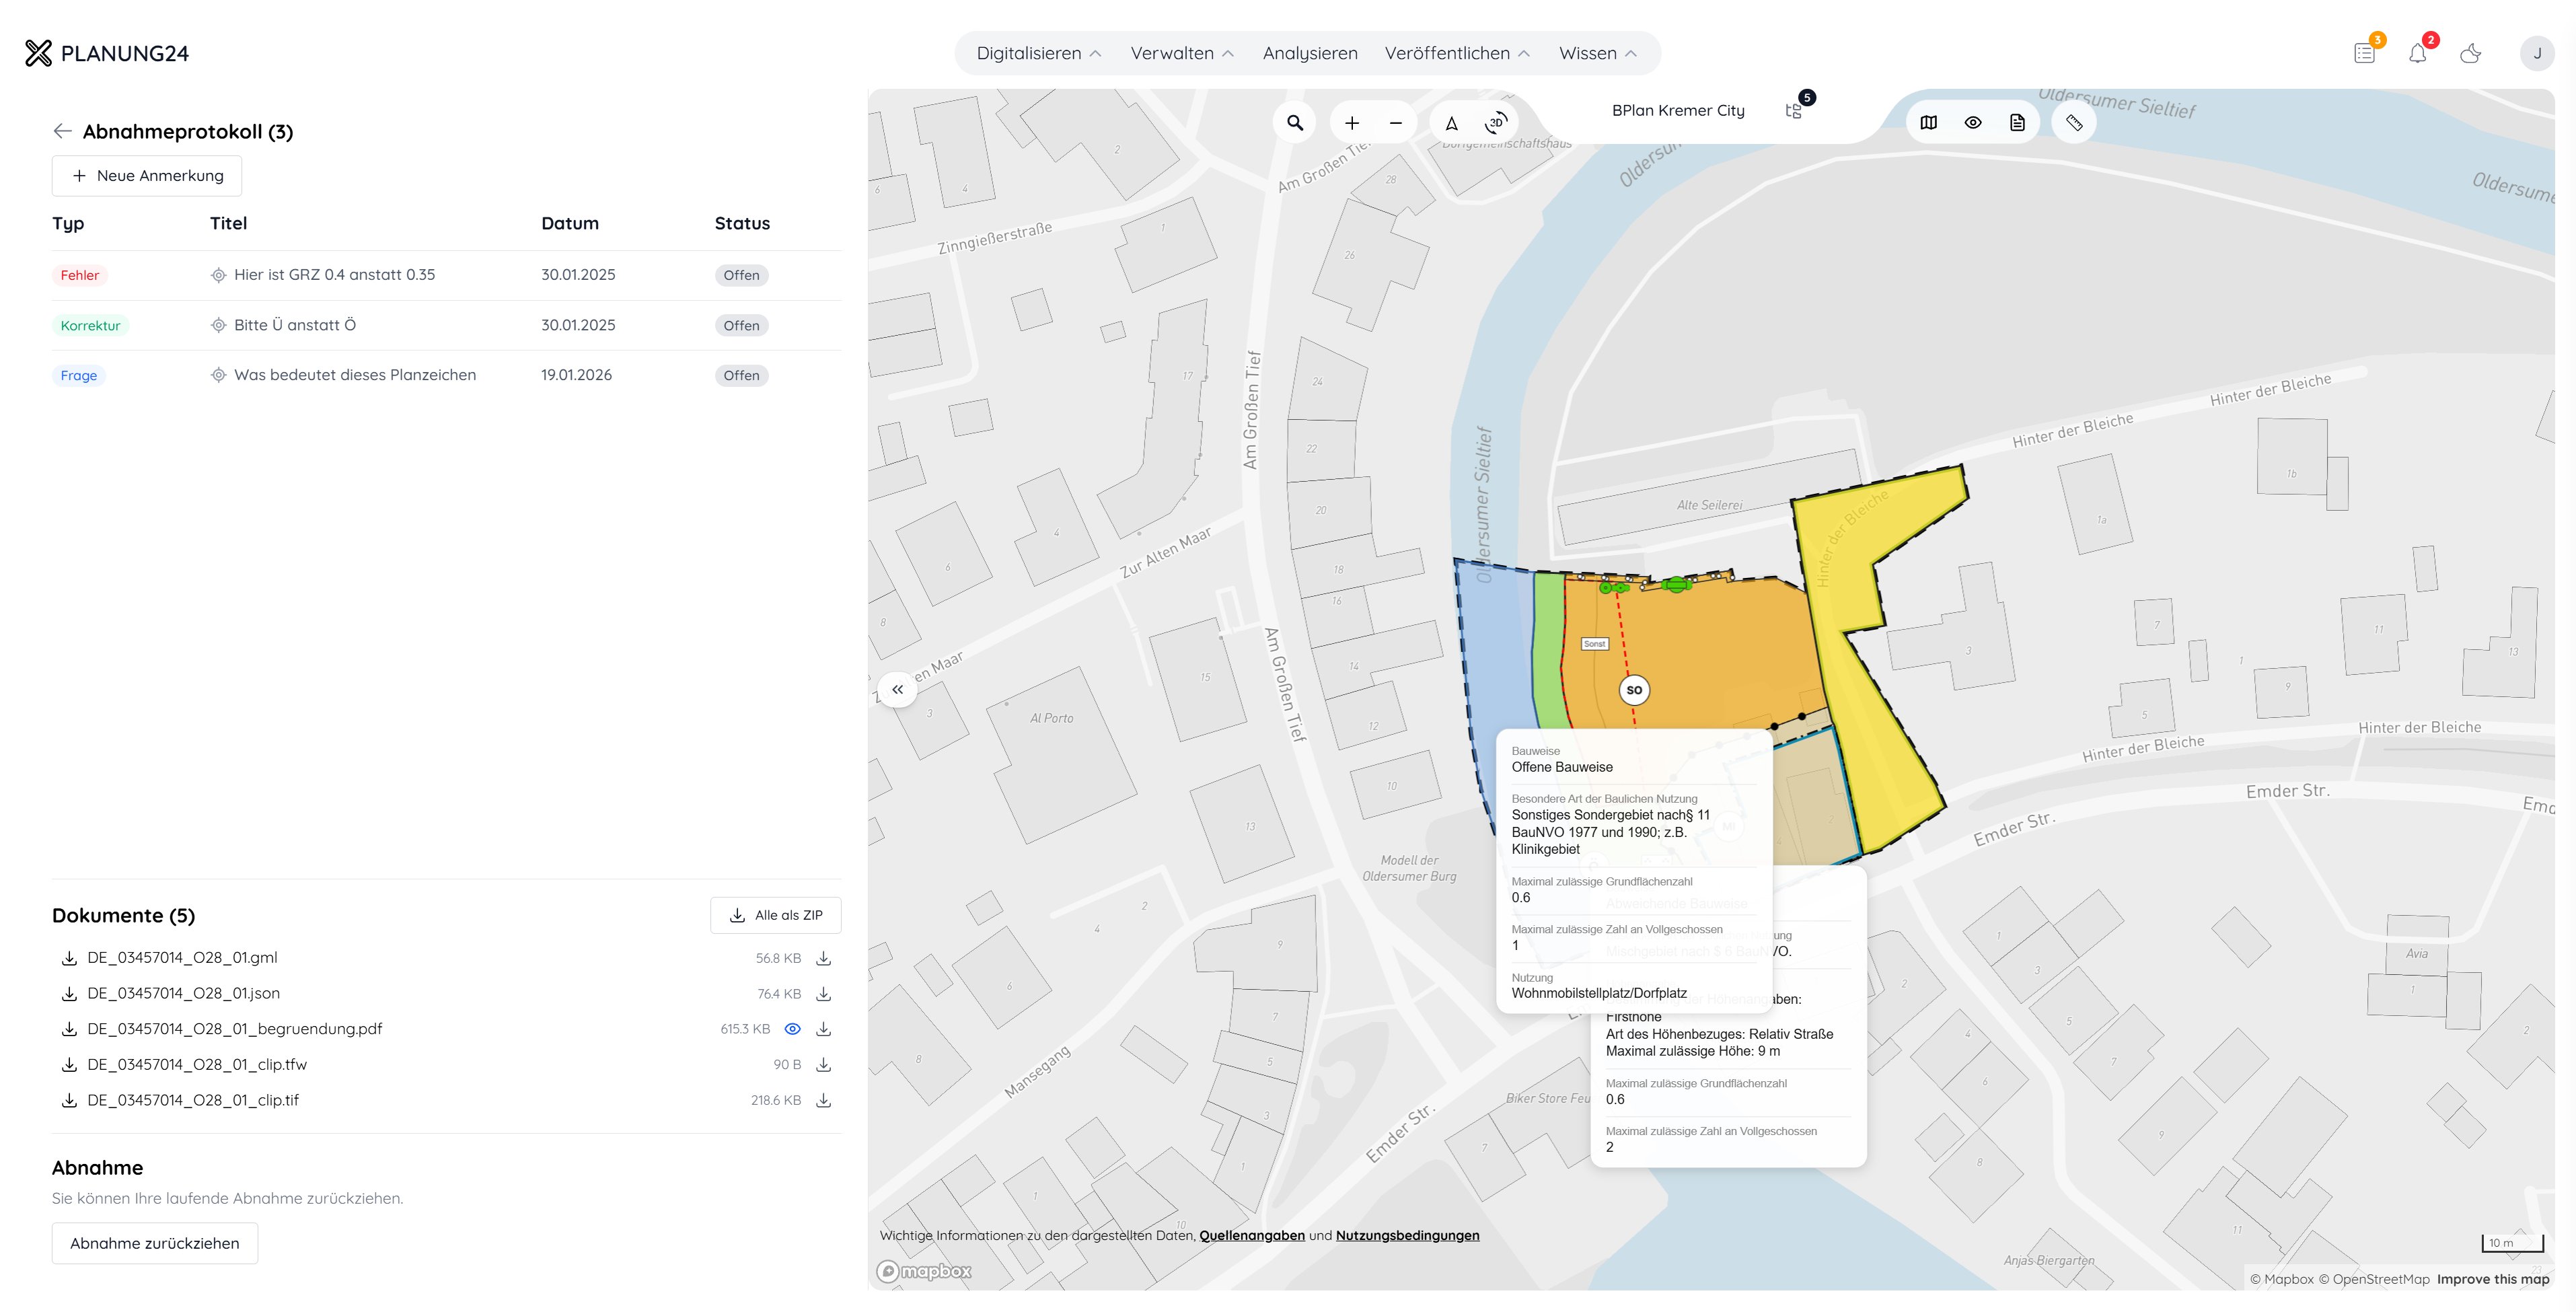Expand the Wissen menu

pyautogui.click(x=1597, y=53)
